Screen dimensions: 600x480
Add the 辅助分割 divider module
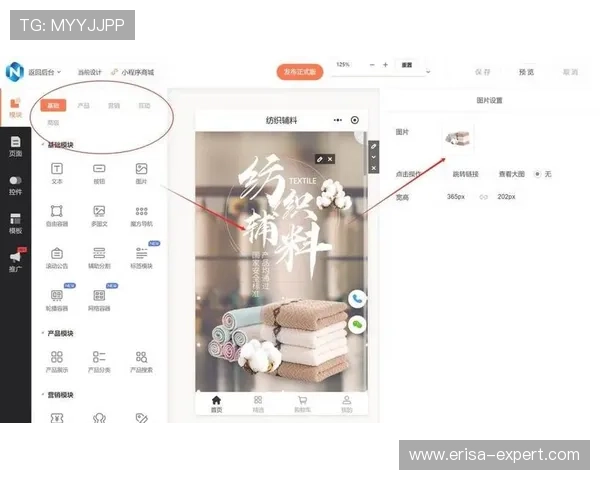(x=99, y=258)
